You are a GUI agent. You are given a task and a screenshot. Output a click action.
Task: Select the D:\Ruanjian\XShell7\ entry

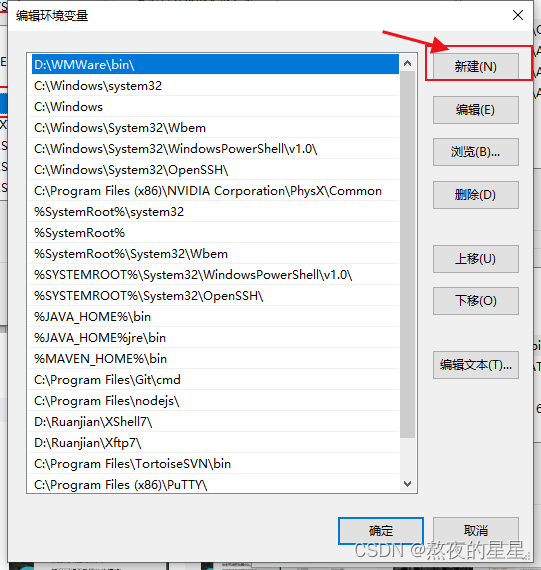point(214,422)
